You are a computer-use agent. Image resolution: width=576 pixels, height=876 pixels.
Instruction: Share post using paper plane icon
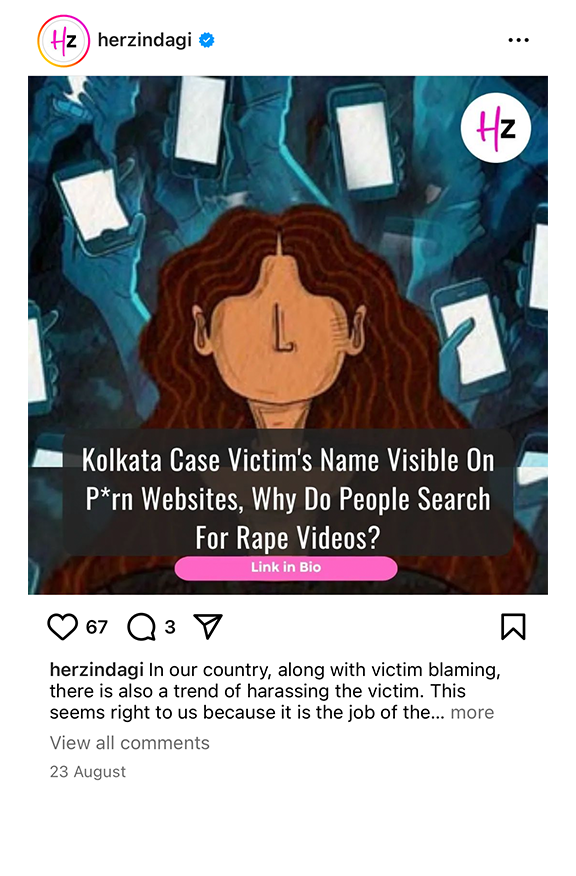pyautogui.click(x=208, y=626)
